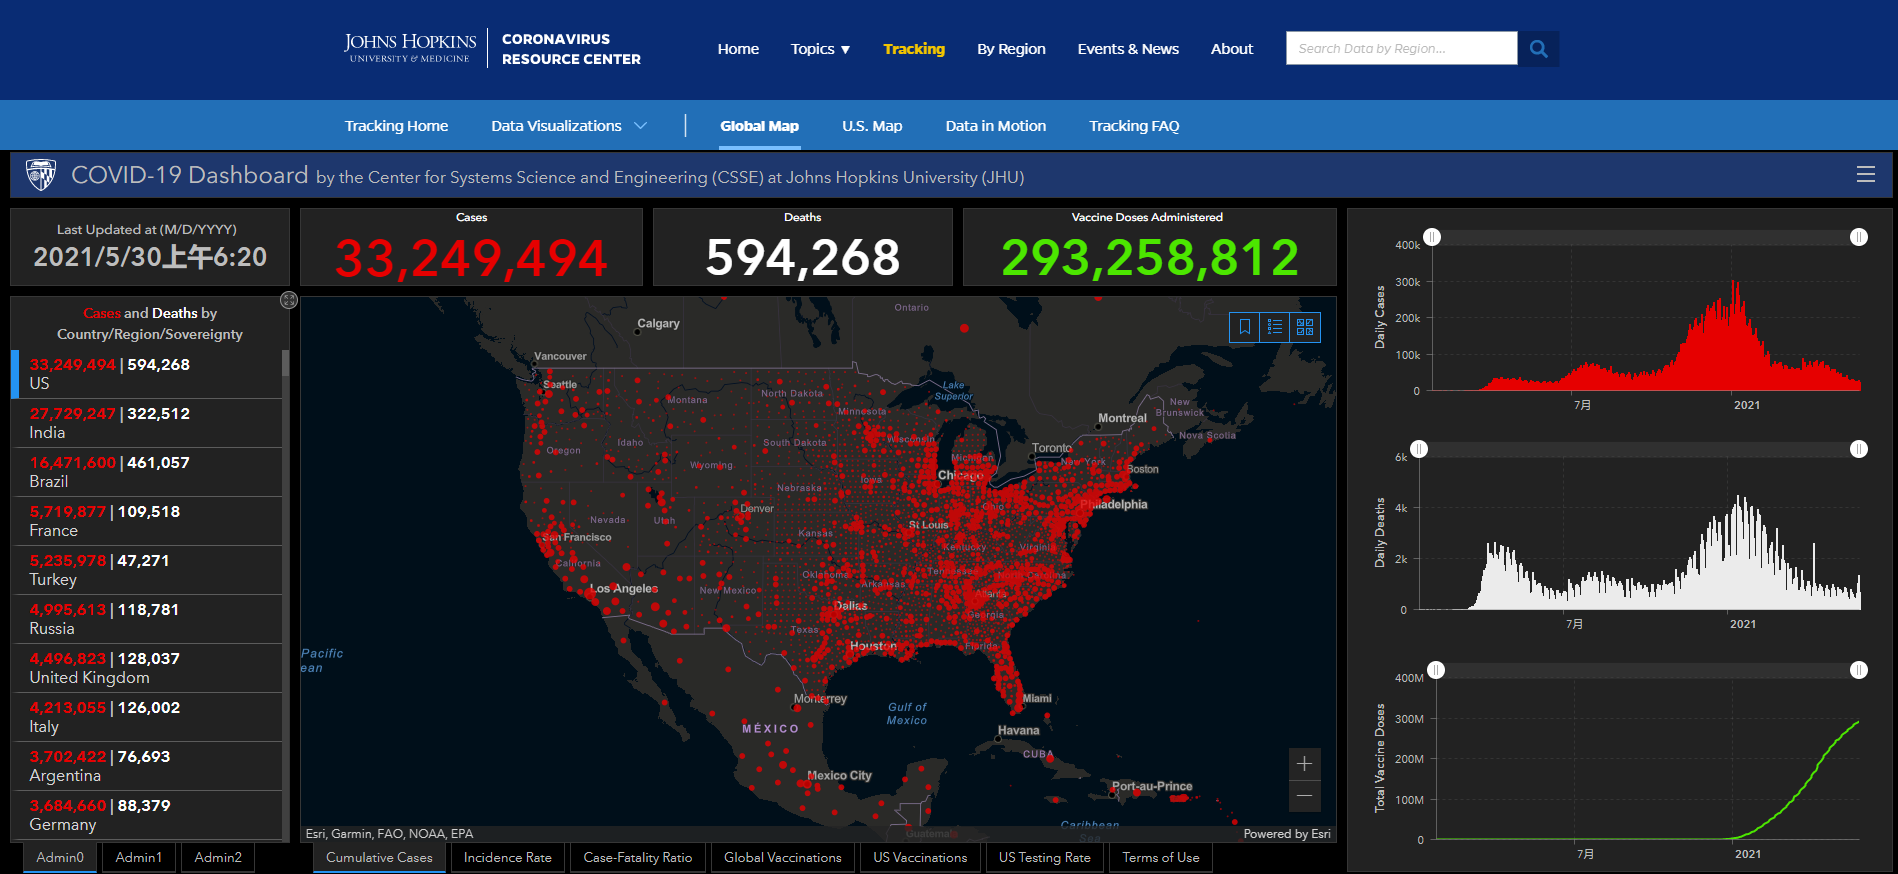Switch to the U.S. Map view

[872, 126]
